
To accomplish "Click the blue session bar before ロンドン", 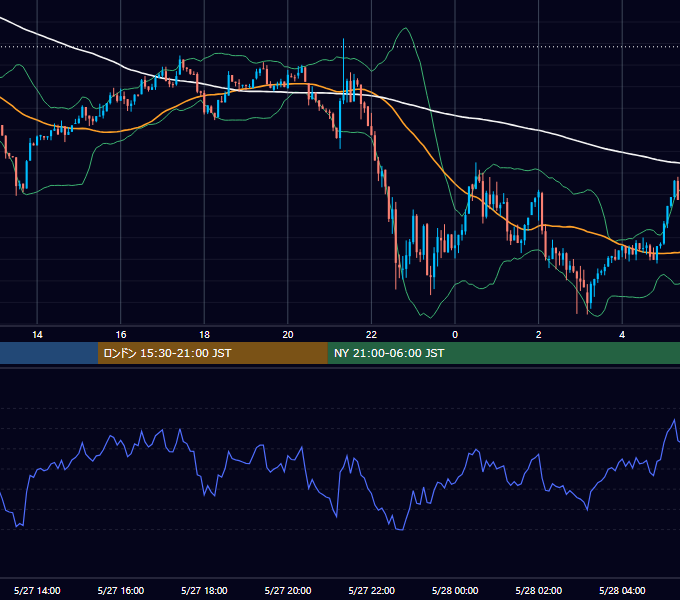I will (x=49, y=353).
